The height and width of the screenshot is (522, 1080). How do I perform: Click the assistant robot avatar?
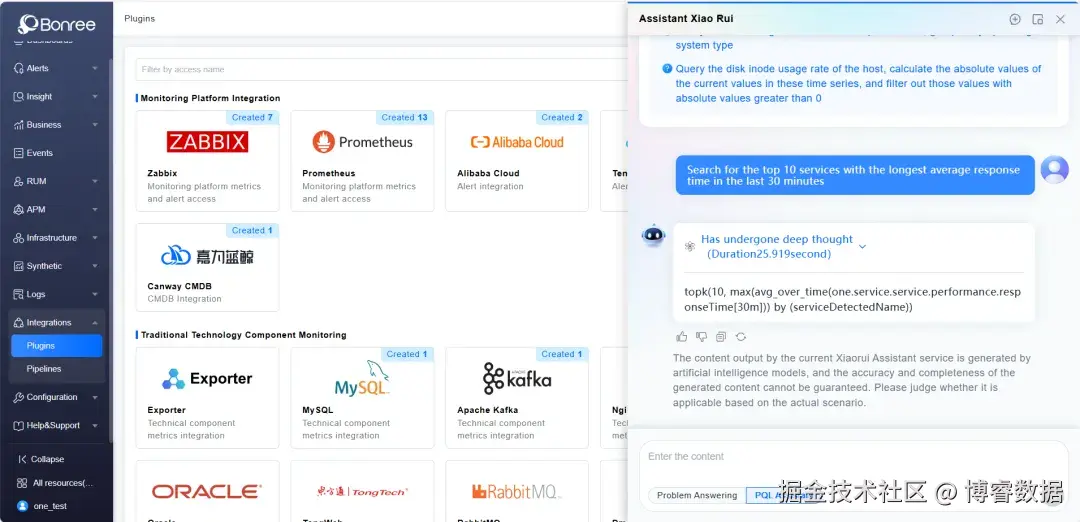pos(653,236)
